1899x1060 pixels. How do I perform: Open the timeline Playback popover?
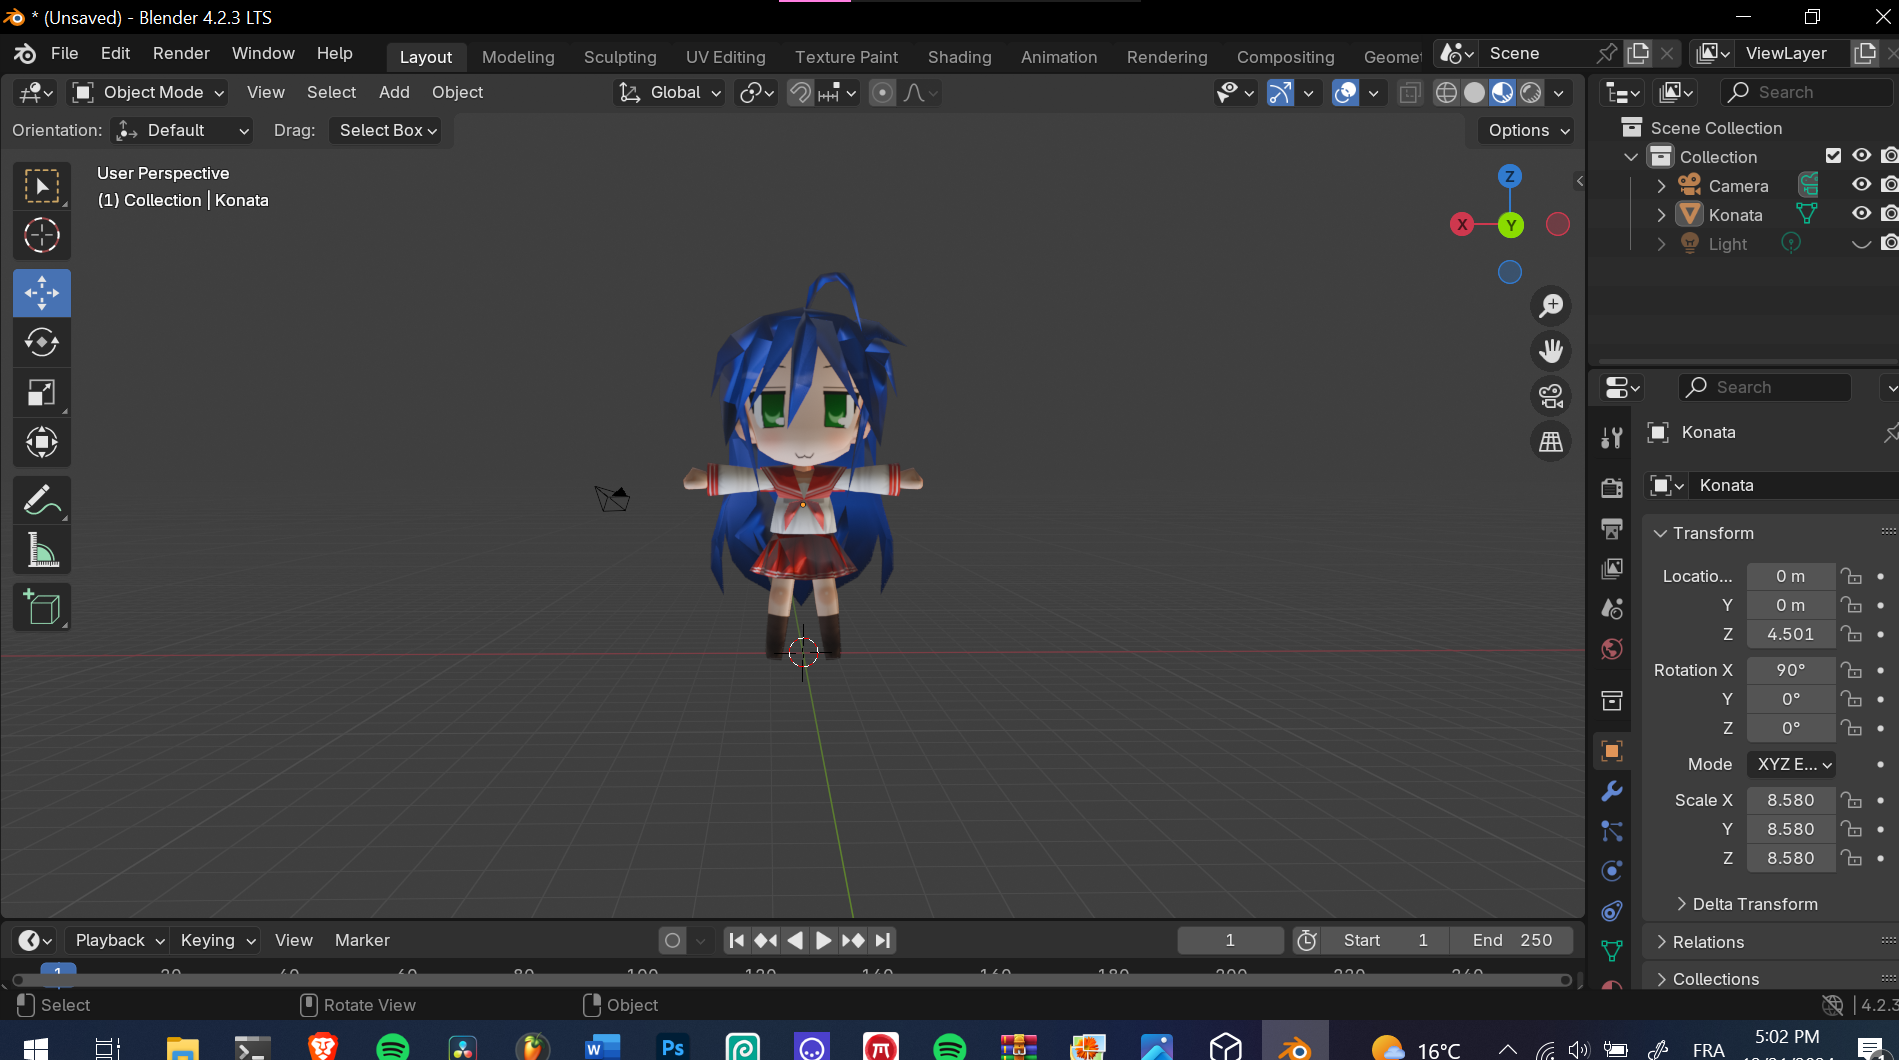[119, 940]
